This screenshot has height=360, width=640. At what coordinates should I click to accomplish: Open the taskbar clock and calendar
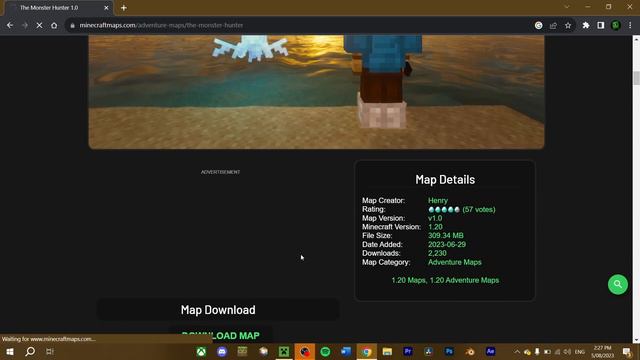(602, 351)
